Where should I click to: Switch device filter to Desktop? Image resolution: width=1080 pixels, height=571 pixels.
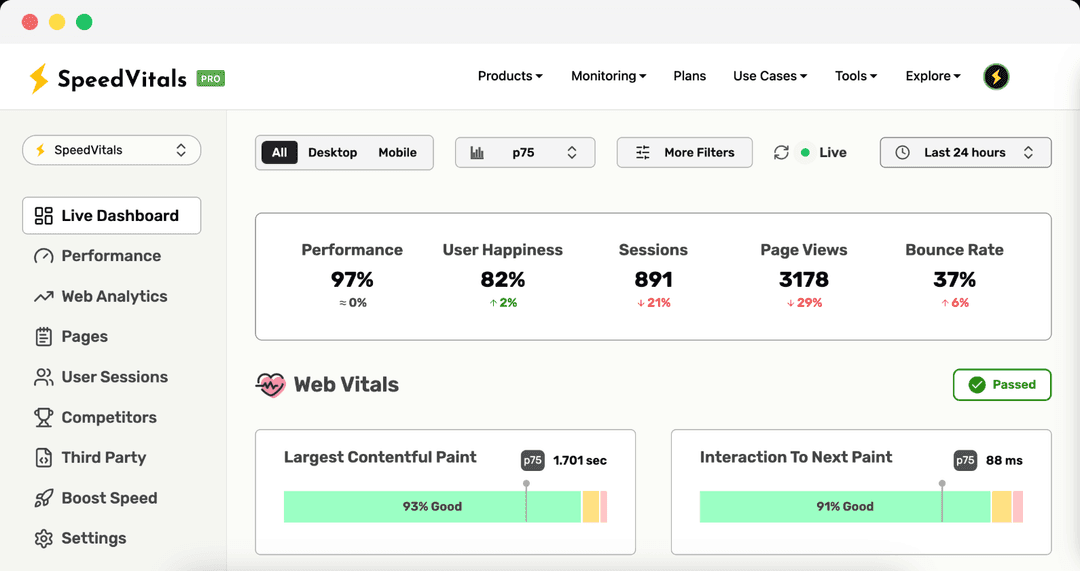tap(332, 152)
